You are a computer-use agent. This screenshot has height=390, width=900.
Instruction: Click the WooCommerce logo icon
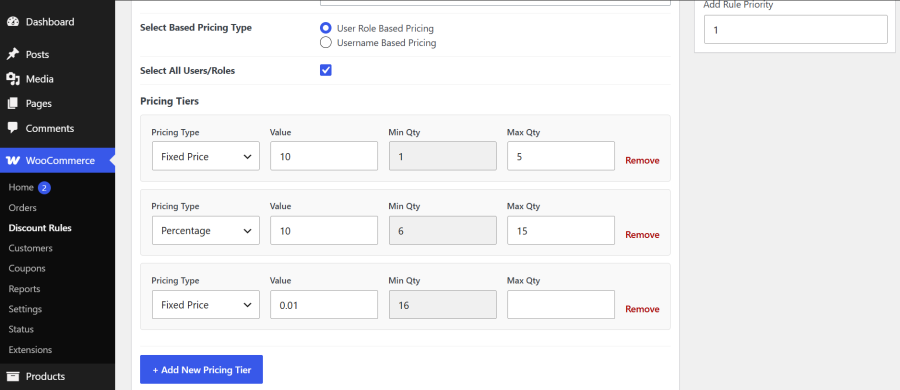coord(13,161)
